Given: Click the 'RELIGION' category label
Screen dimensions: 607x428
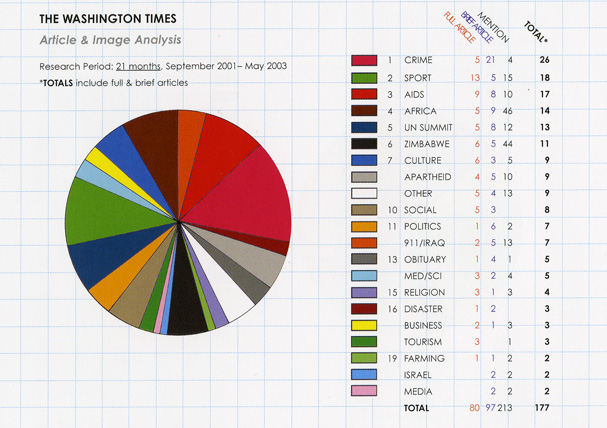Looking at the screenshot, I should coord(424,293).
